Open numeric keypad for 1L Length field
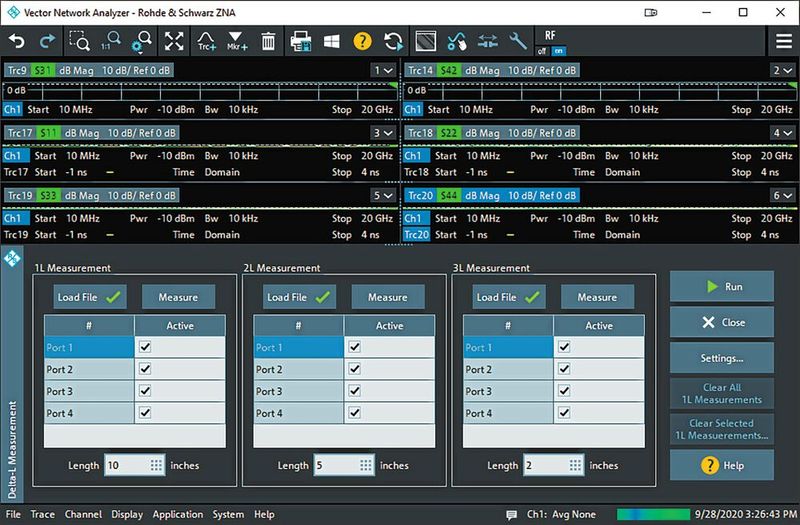 [156, 465]
